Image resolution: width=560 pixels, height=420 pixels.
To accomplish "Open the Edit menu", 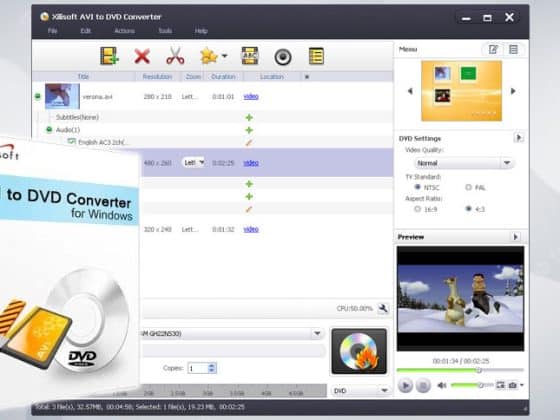I will (x=86, y=31).
